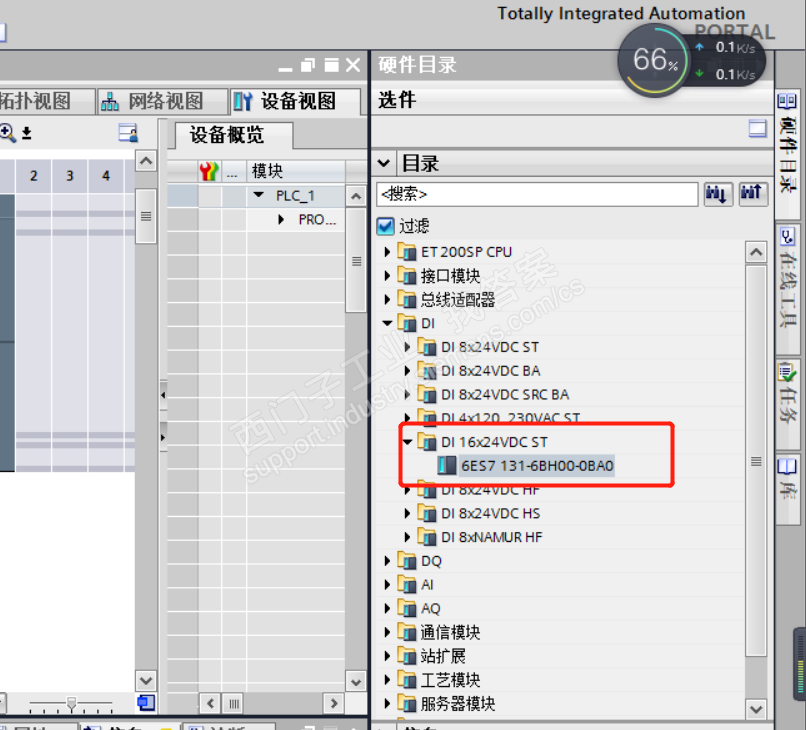Select 服务器模块 folder
The width and height of the screenshot is (806, 730).
pos(457,703)
